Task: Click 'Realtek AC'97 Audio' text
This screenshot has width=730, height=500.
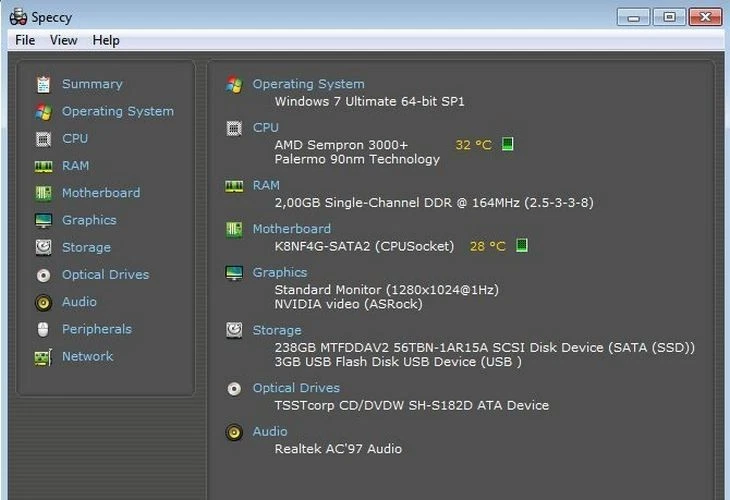Action: (x=338, y=449)
